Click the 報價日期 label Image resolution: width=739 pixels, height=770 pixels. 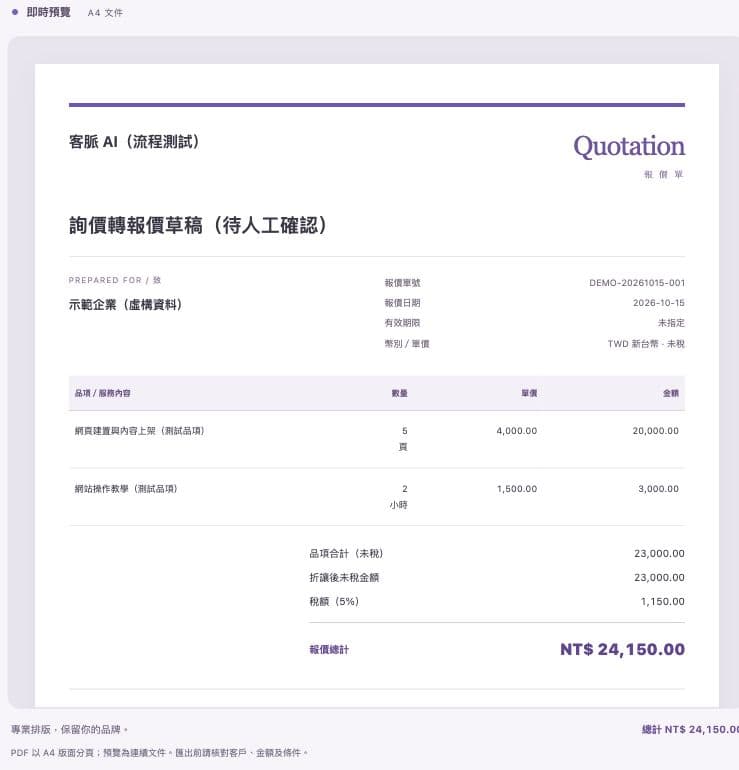coord(402,303)
